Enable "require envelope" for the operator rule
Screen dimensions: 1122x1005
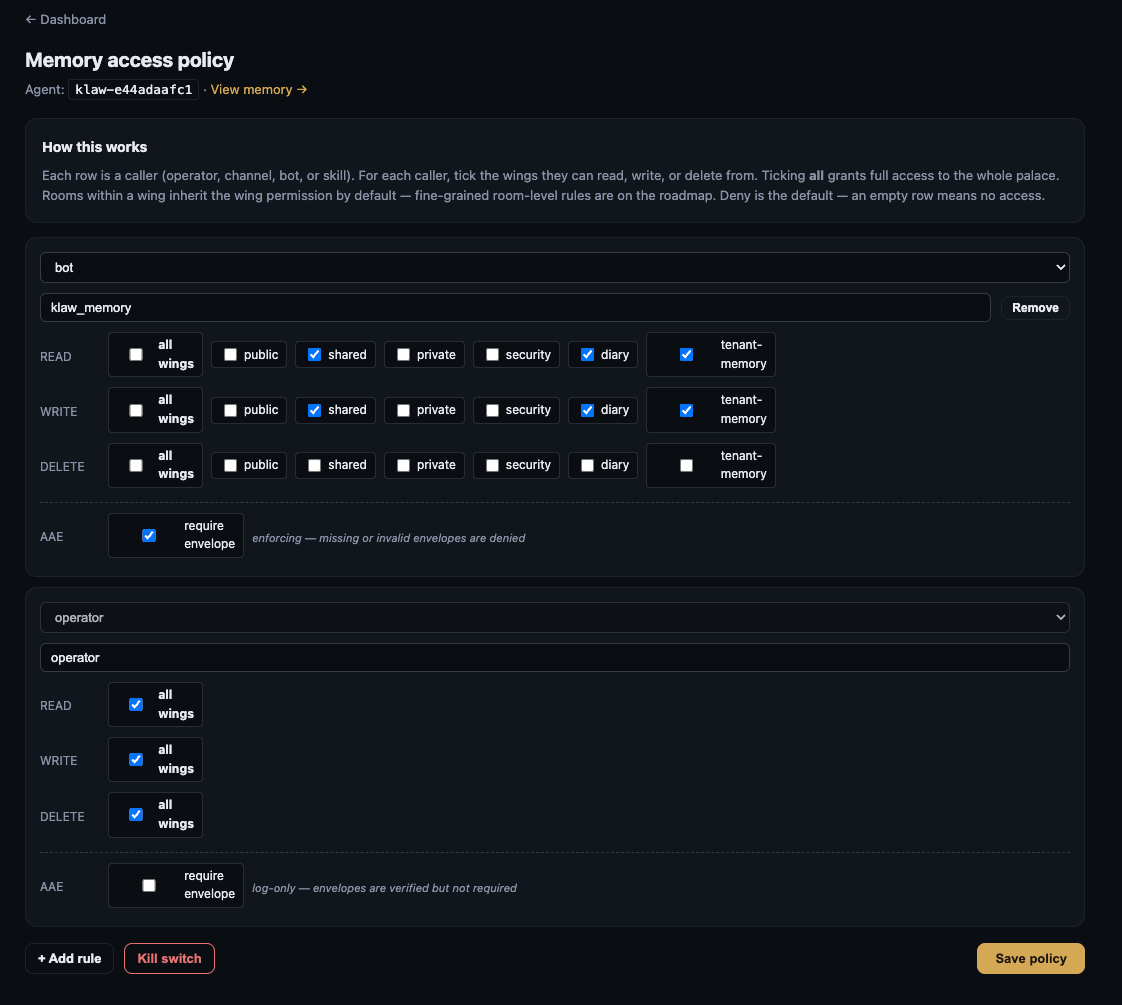148,885
